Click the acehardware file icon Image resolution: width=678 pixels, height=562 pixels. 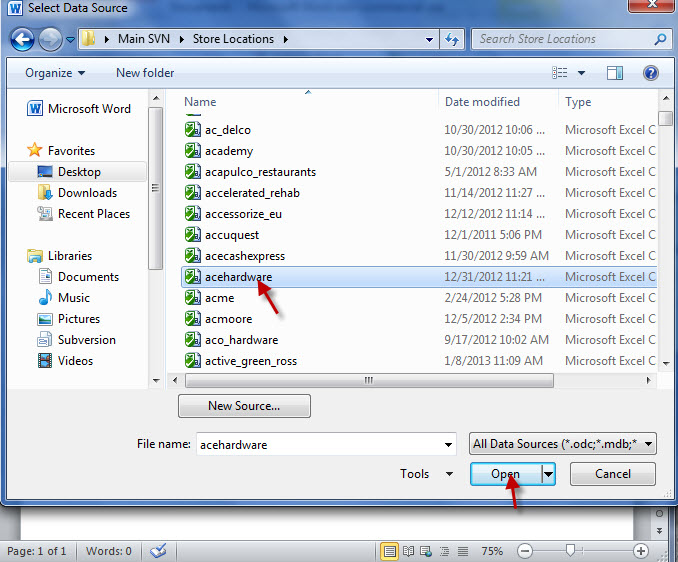(x=192, y=277)
